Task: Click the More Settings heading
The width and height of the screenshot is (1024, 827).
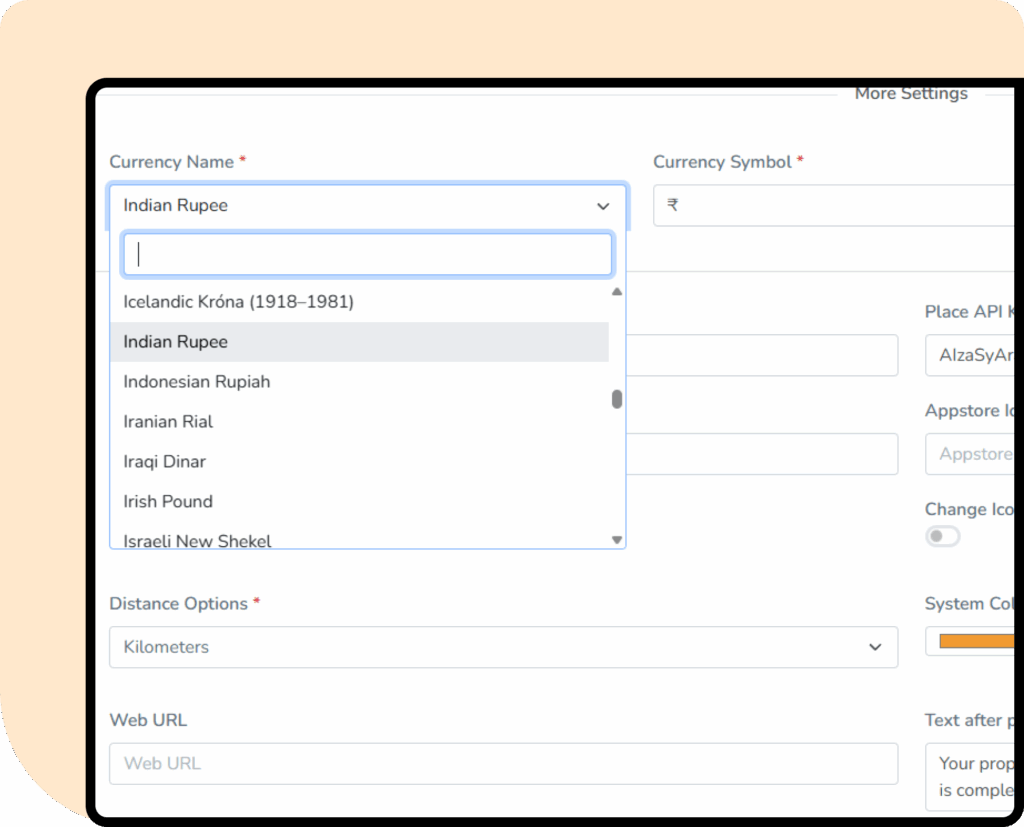Action: point(911,93)
